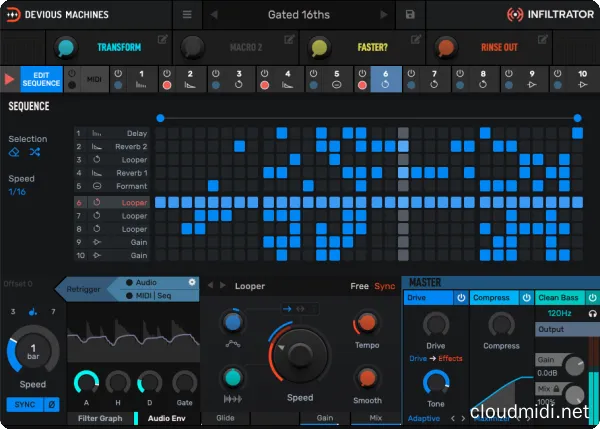This screenshot has width=600, height=429.
Task: Toggle the Compress power button
Action: coord(526,297)
